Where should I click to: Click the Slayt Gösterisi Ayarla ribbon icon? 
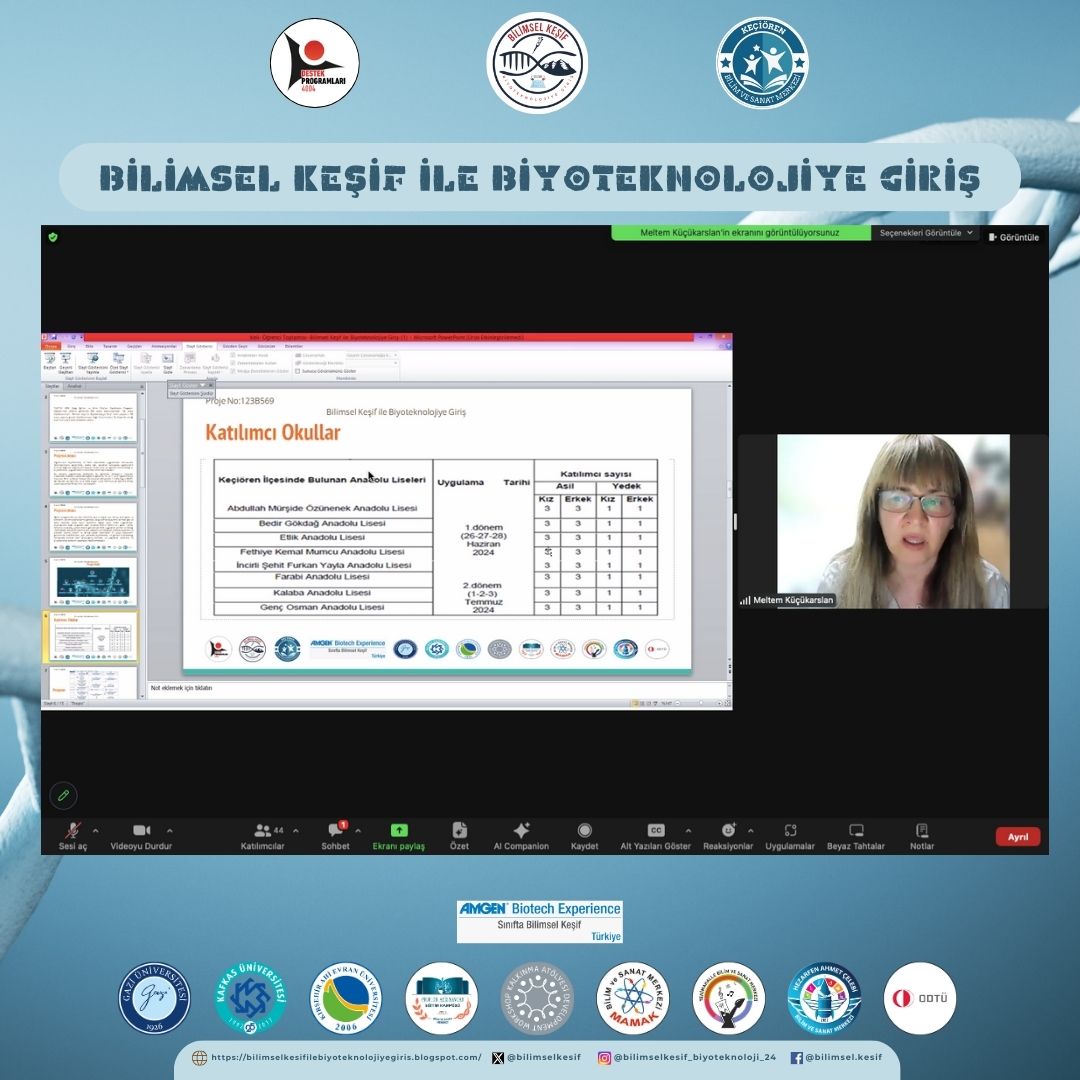[x=146, y=362]
